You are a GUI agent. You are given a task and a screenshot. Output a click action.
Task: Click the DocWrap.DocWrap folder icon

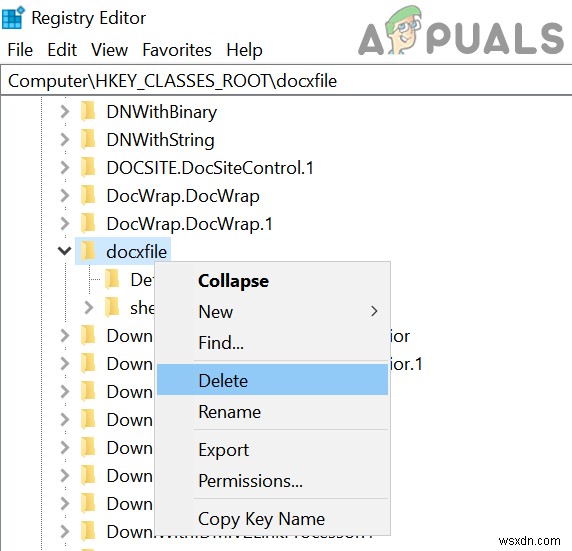[88, 195]
